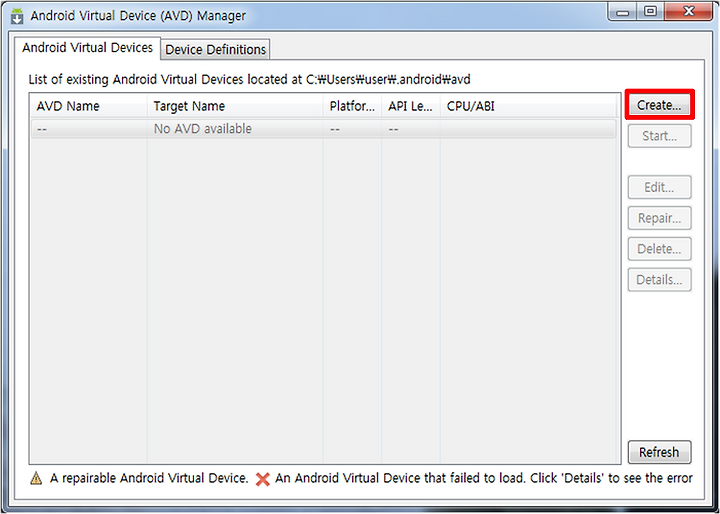Image resolution: width=720 pixels, height=514 pixels.
Task: Click the 'List of existing Android Virtual Devices' text
Action: (249, 79)
